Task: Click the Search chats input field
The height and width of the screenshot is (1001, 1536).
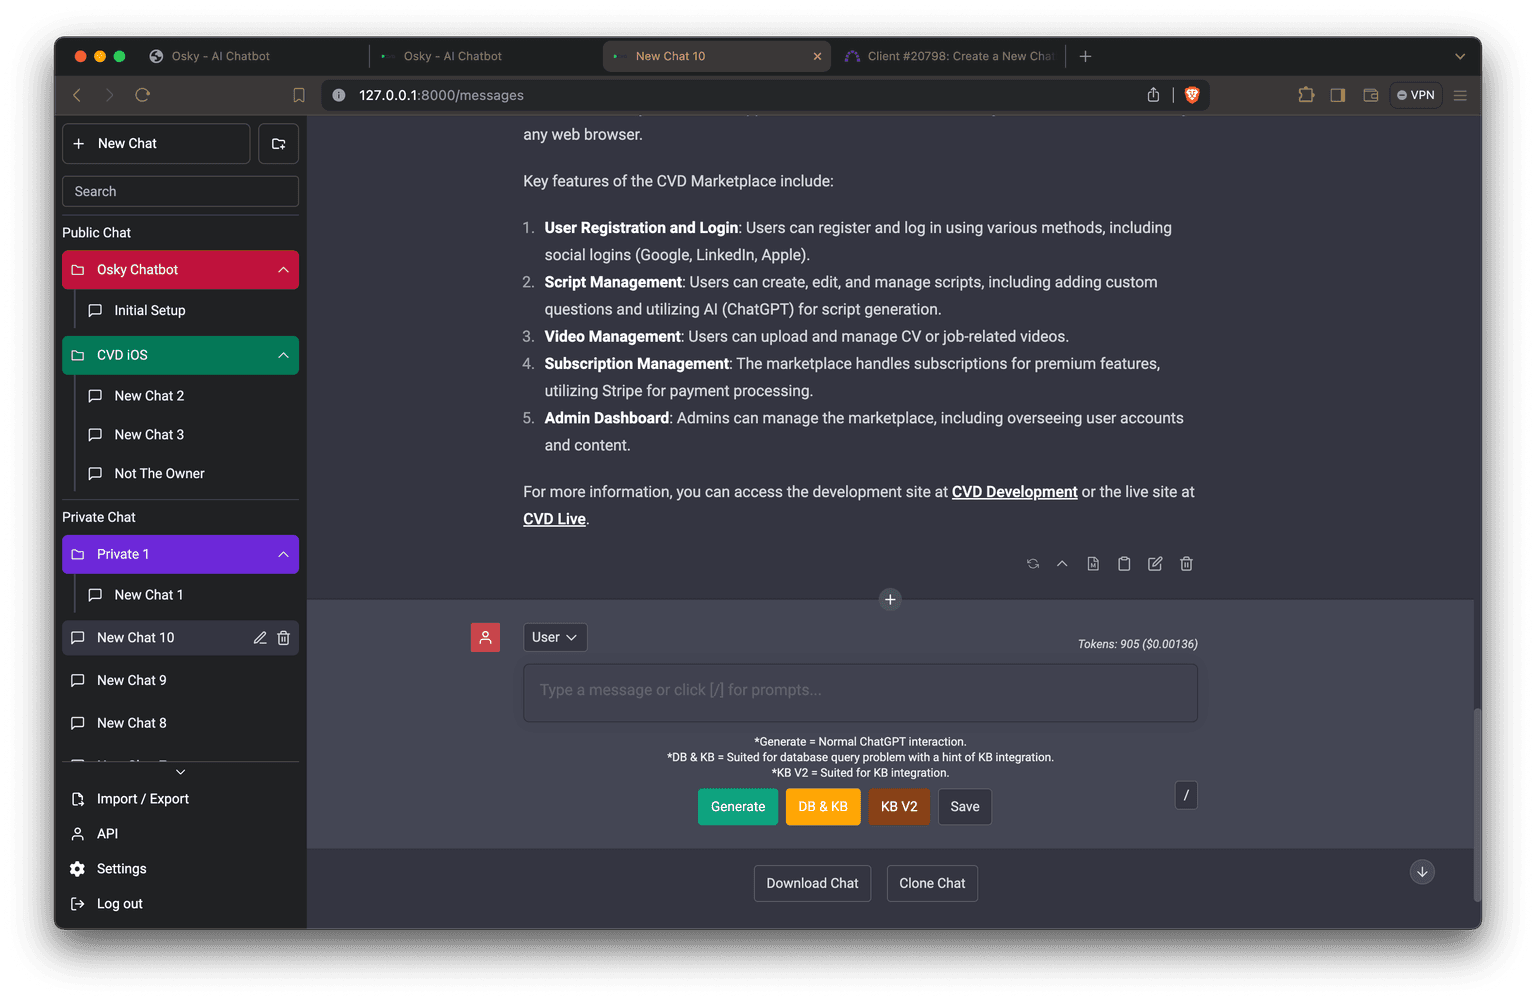Action: click(180, 191)
